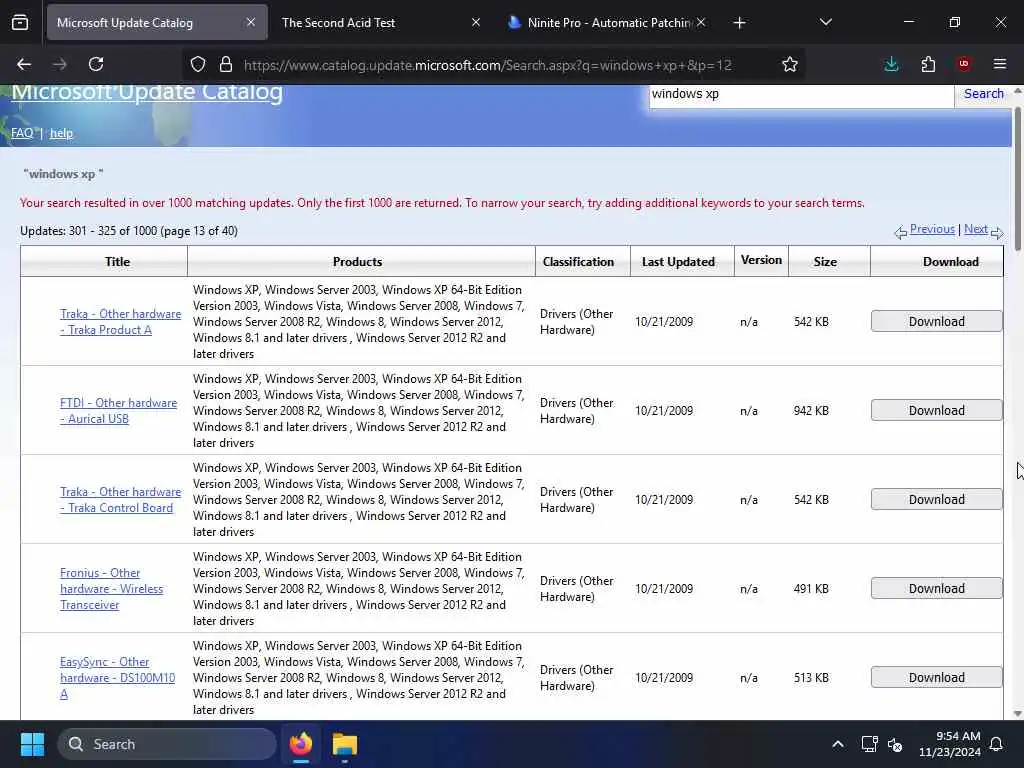The width and height of the screenshot is (1024, 768).
Task: Go to the Next results page
Action: coord(976,229)
